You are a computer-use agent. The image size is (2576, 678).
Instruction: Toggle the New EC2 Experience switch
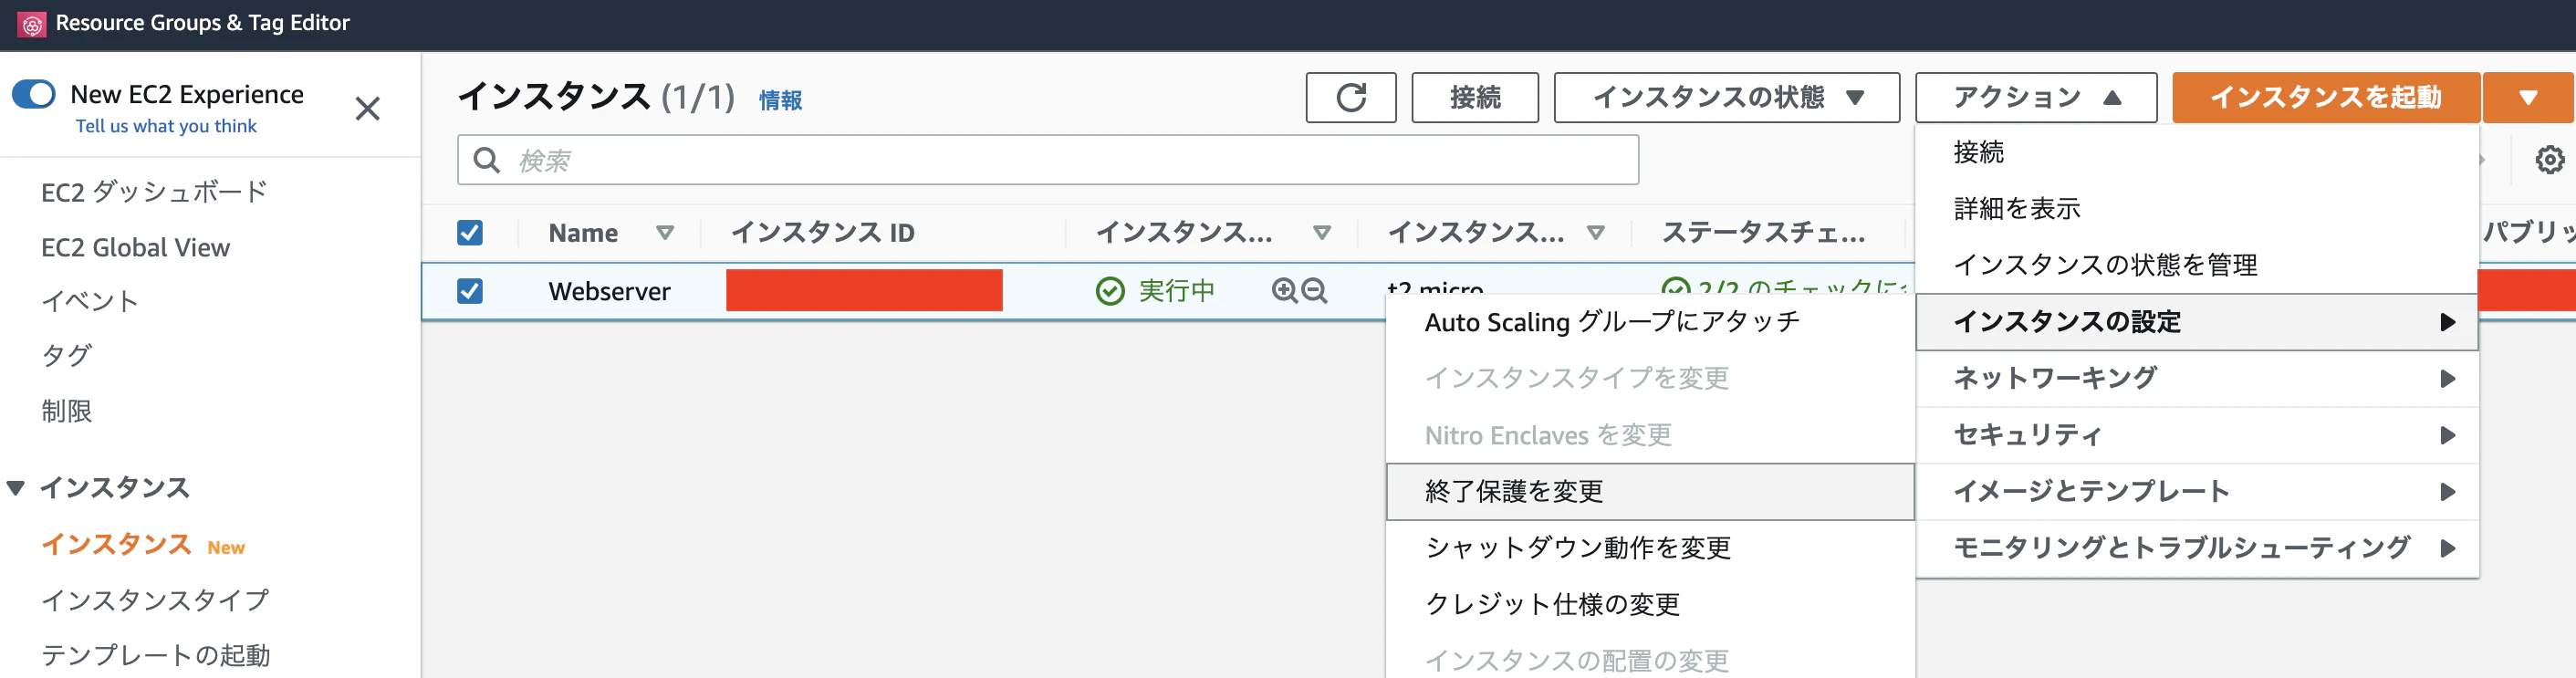34,94
